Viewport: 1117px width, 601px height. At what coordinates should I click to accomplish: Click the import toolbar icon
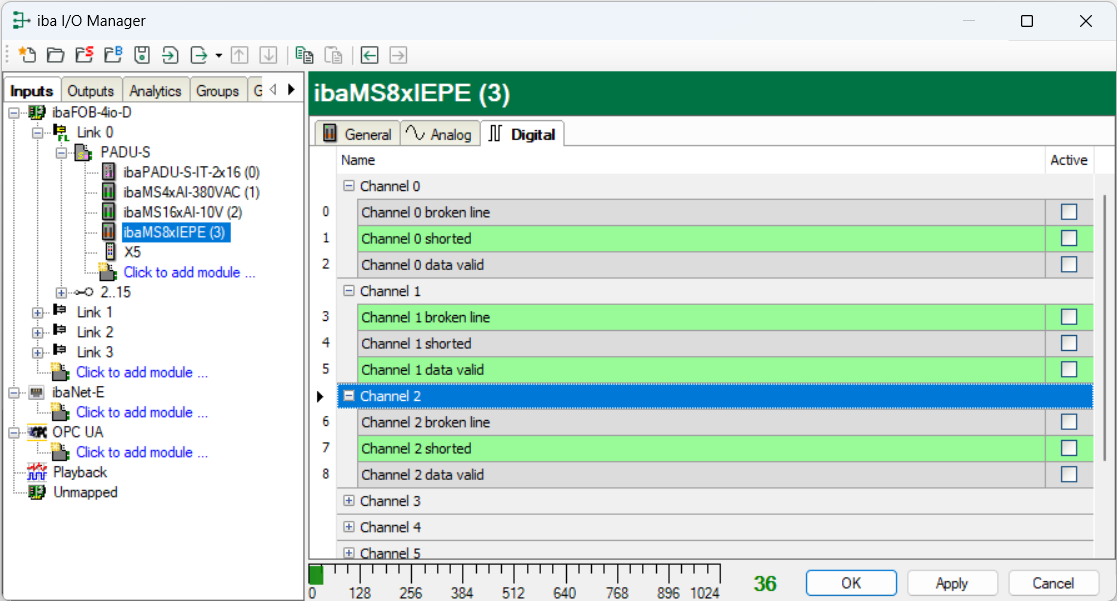[171, 55]
